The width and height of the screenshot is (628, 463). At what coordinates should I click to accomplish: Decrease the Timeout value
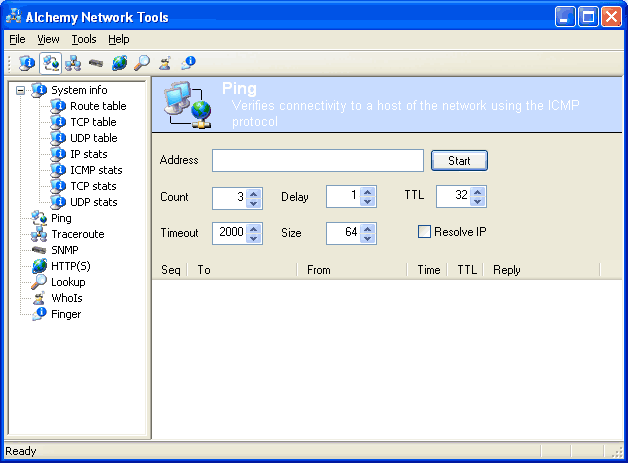pos(254,238)
